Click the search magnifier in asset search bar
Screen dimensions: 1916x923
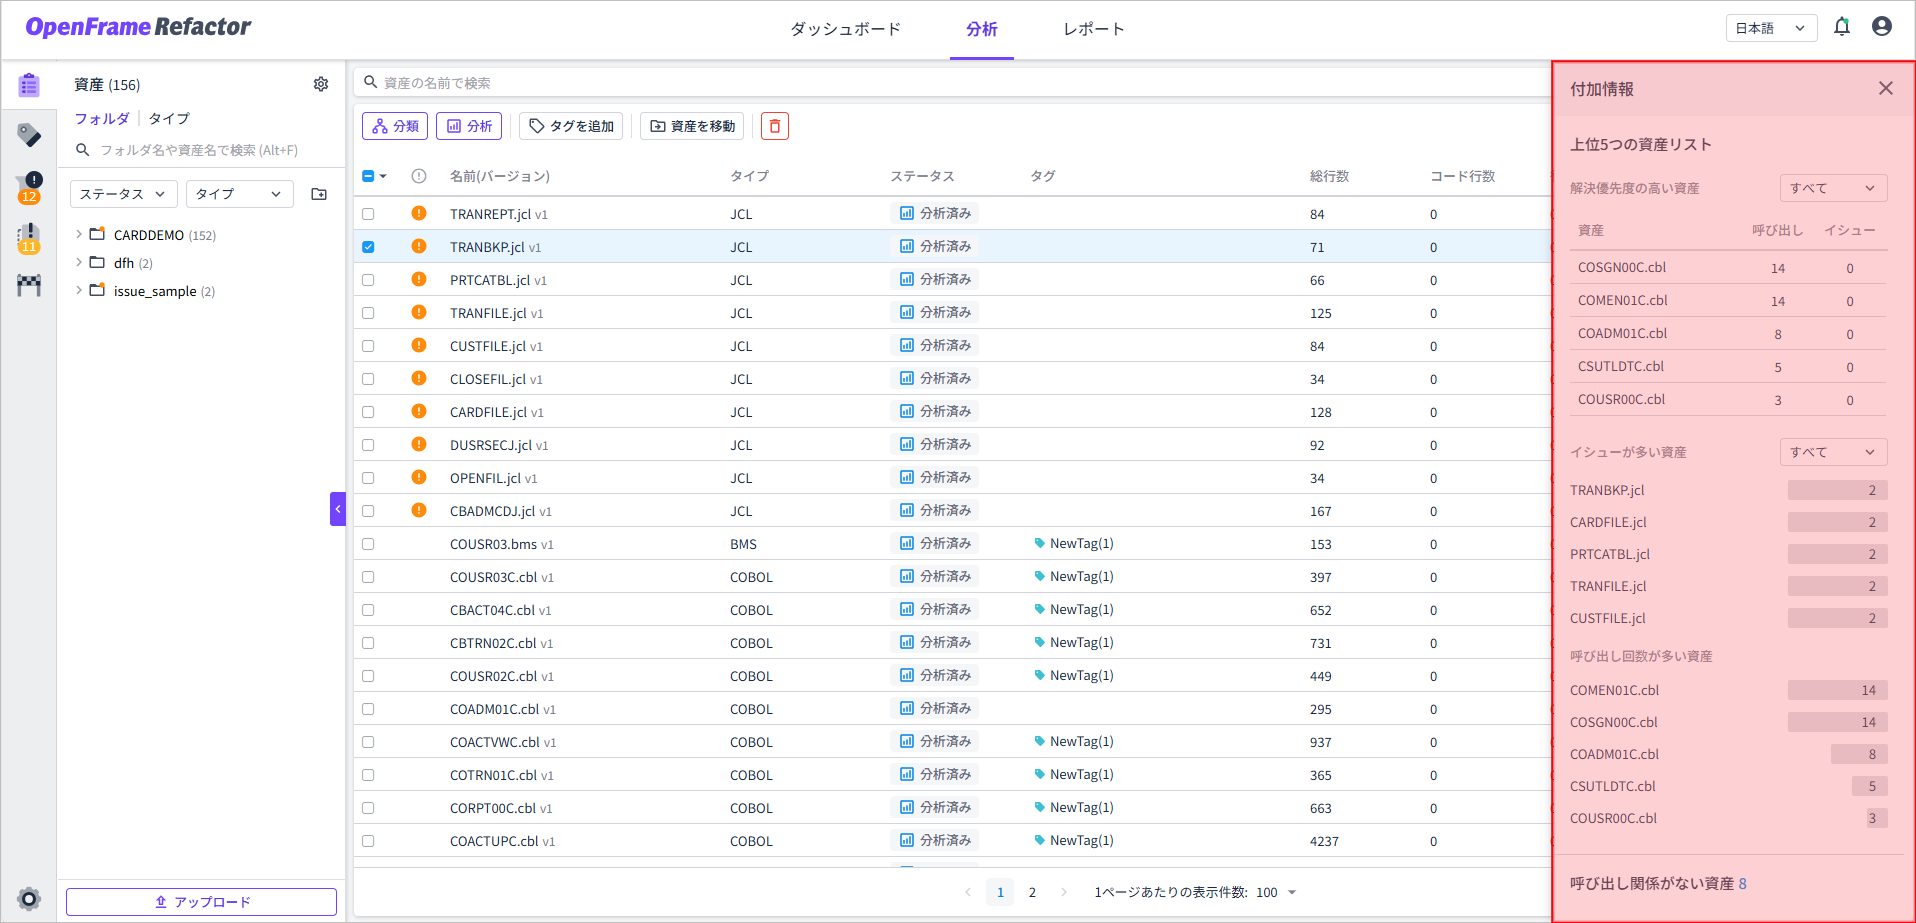point(370,82)
